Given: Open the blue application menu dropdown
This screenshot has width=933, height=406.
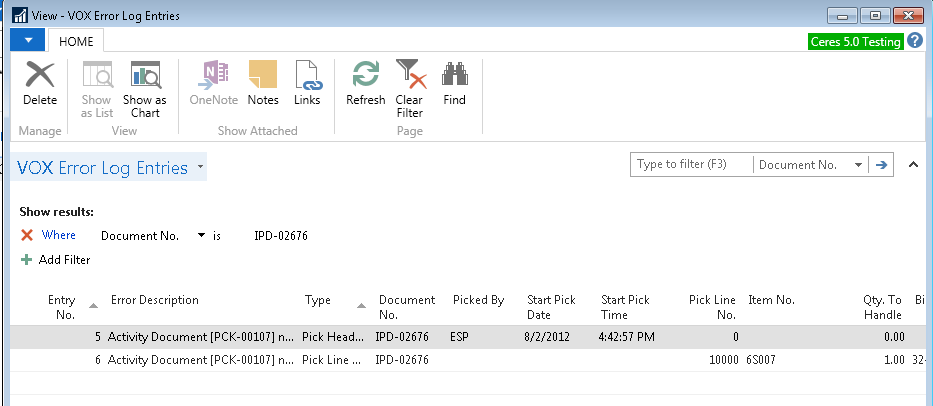Looking at the screenshot, I should coord(28,41).
